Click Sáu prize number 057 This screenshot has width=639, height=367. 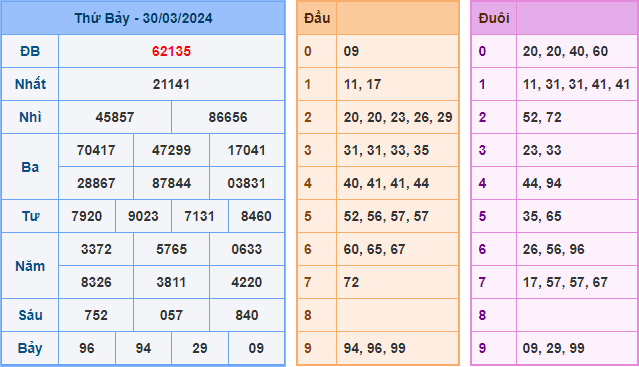[171, 315]
